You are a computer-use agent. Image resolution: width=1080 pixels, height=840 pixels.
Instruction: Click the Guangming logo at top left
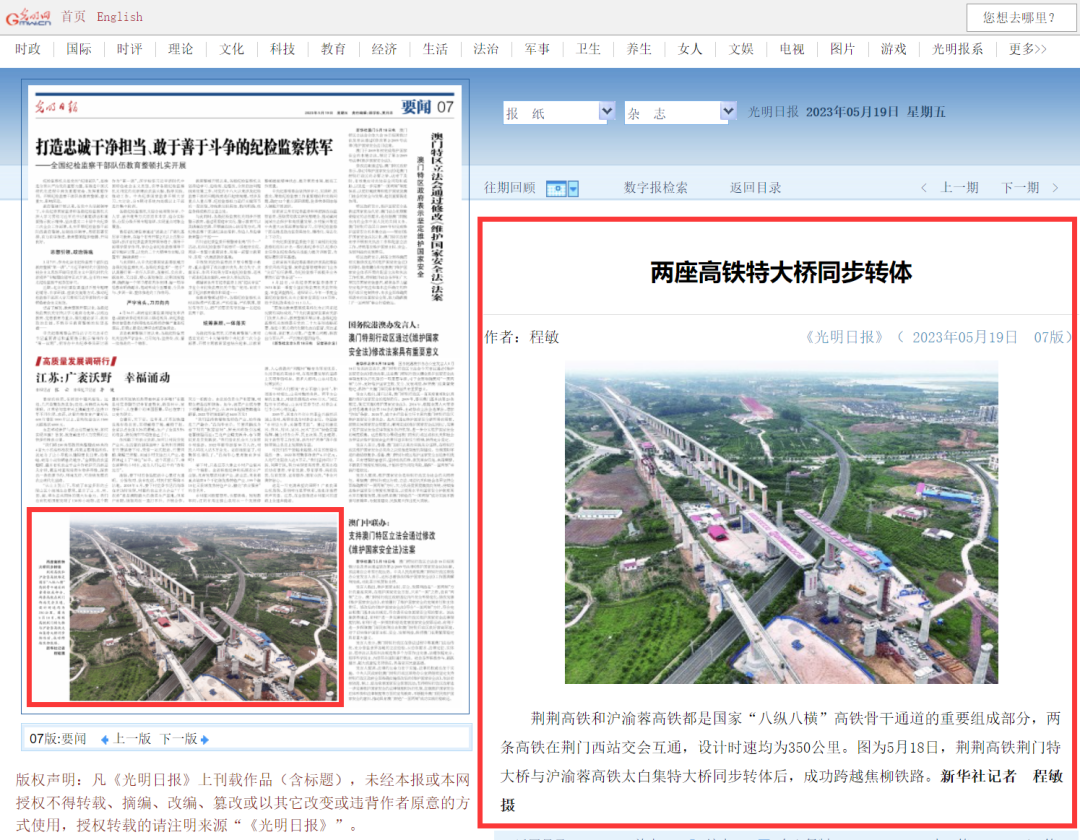[28, 17]
